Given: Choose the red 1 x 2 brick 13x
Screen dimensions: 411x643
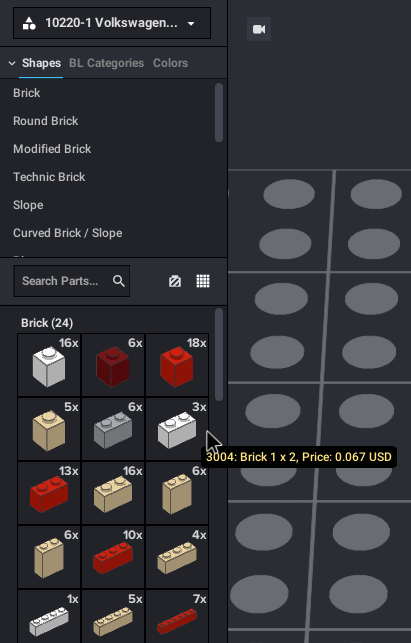Looking at the screenshot, I should click(49, 493).
